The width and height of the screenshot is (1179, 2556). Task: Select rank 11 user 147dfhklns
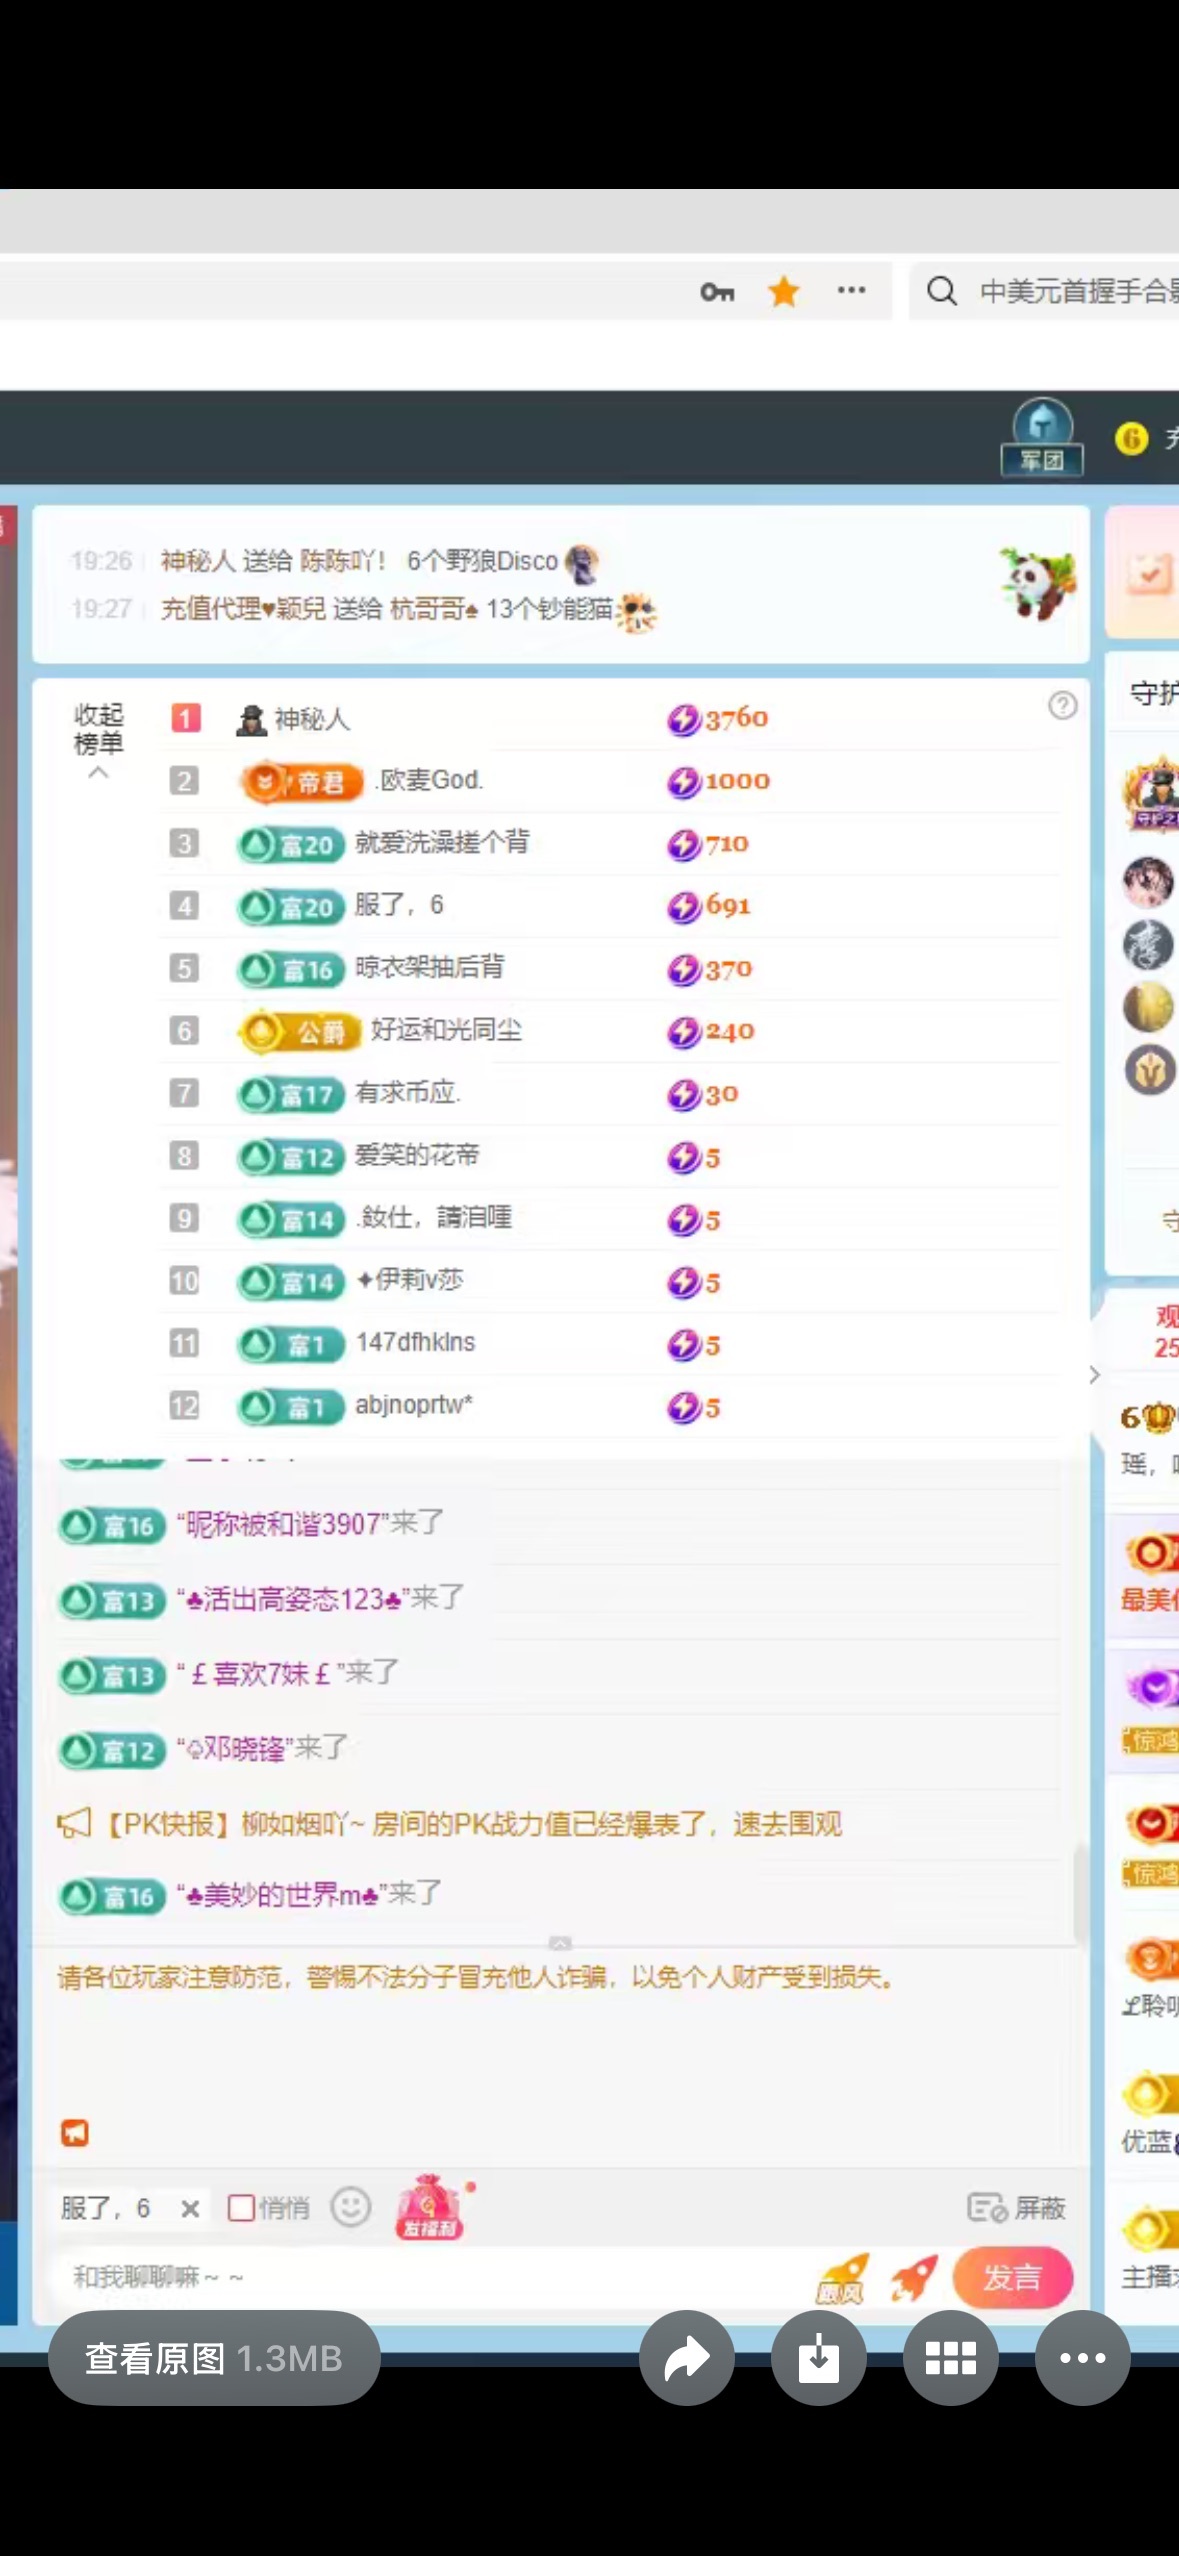coord(415,1342)
